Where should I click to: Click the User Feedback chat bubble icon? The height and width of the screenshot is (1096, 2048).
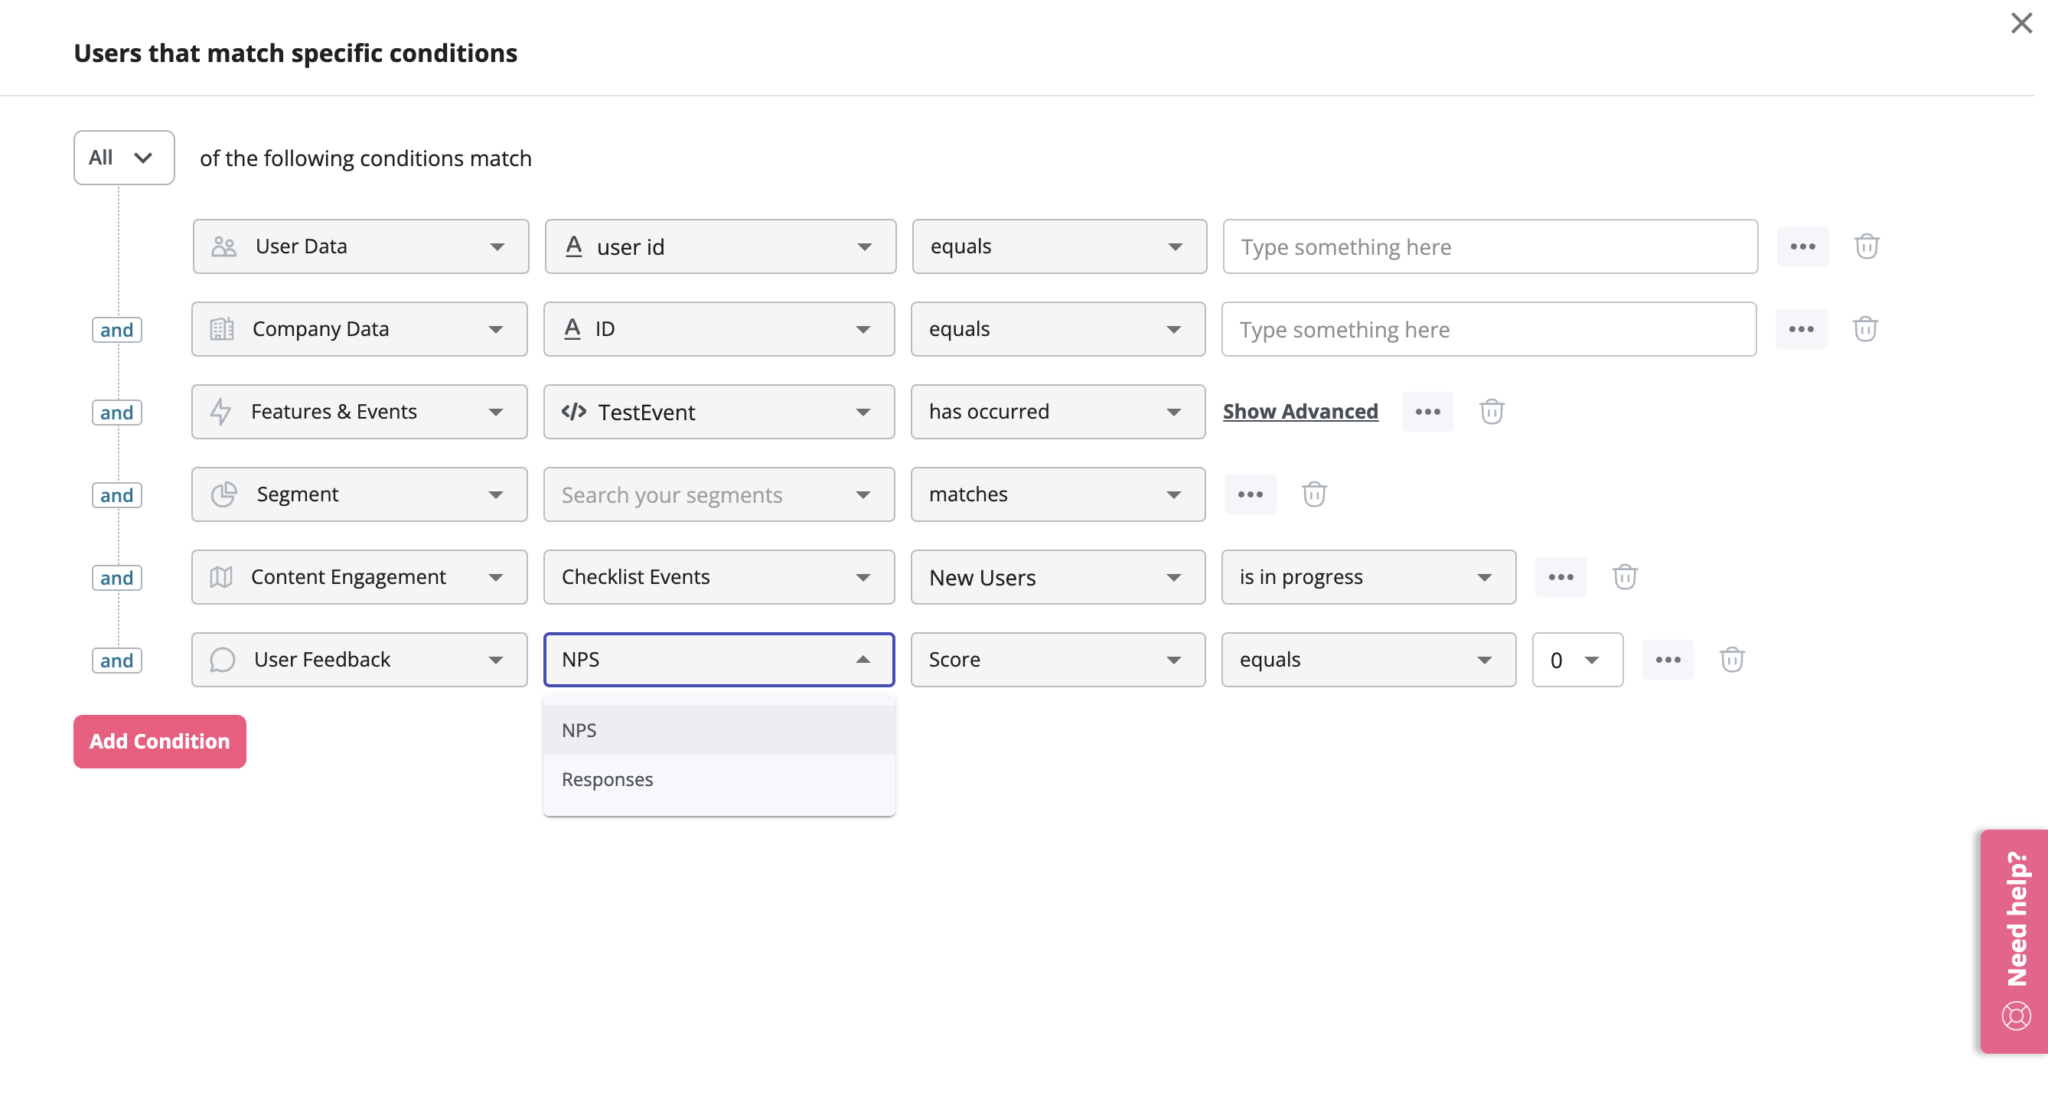tap(221, 659)
